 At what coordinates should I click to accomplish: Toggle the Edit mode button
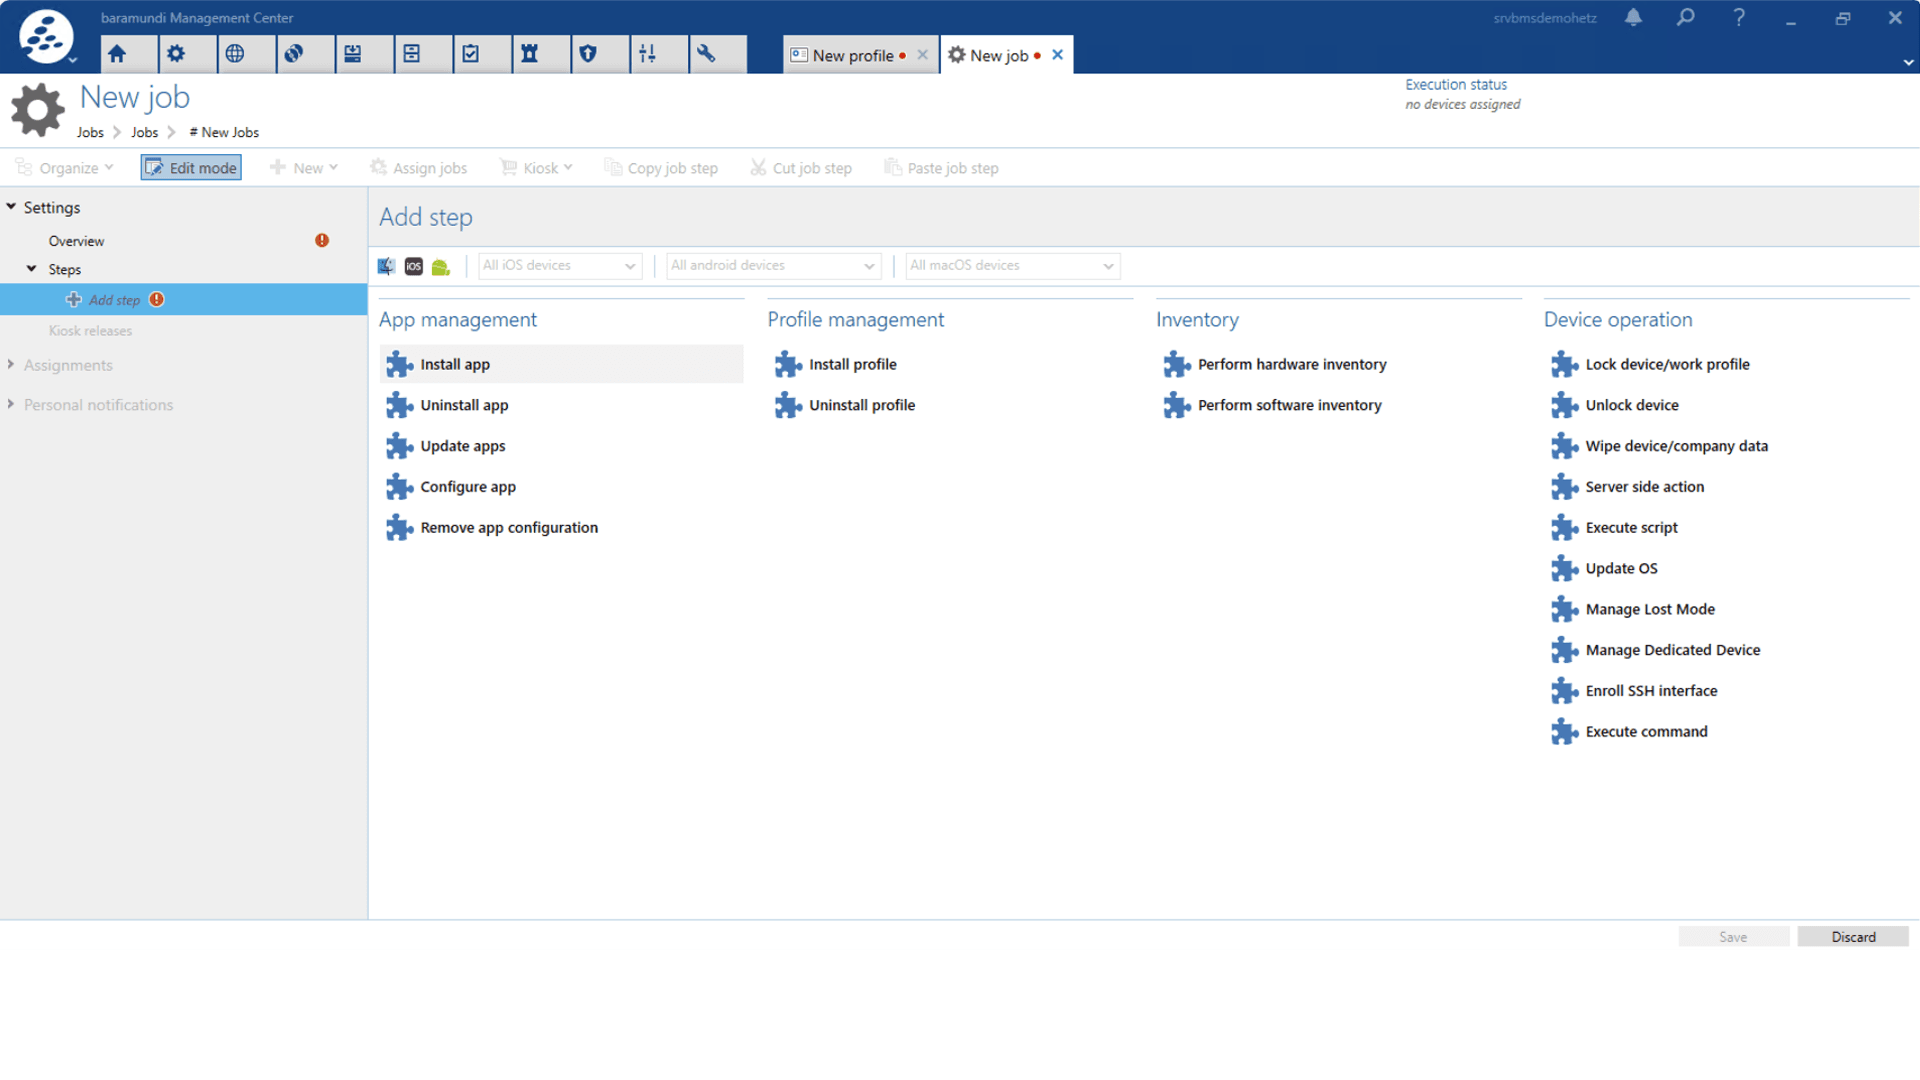[191, 168]
